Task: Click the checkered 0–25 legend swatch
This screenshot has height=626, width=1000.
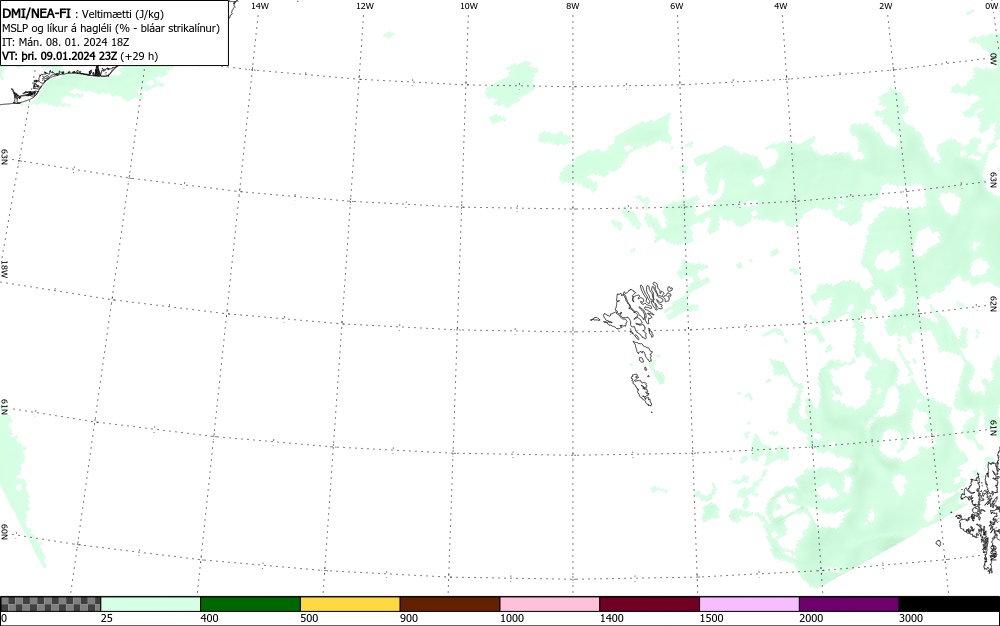Action: coord(50,604)
